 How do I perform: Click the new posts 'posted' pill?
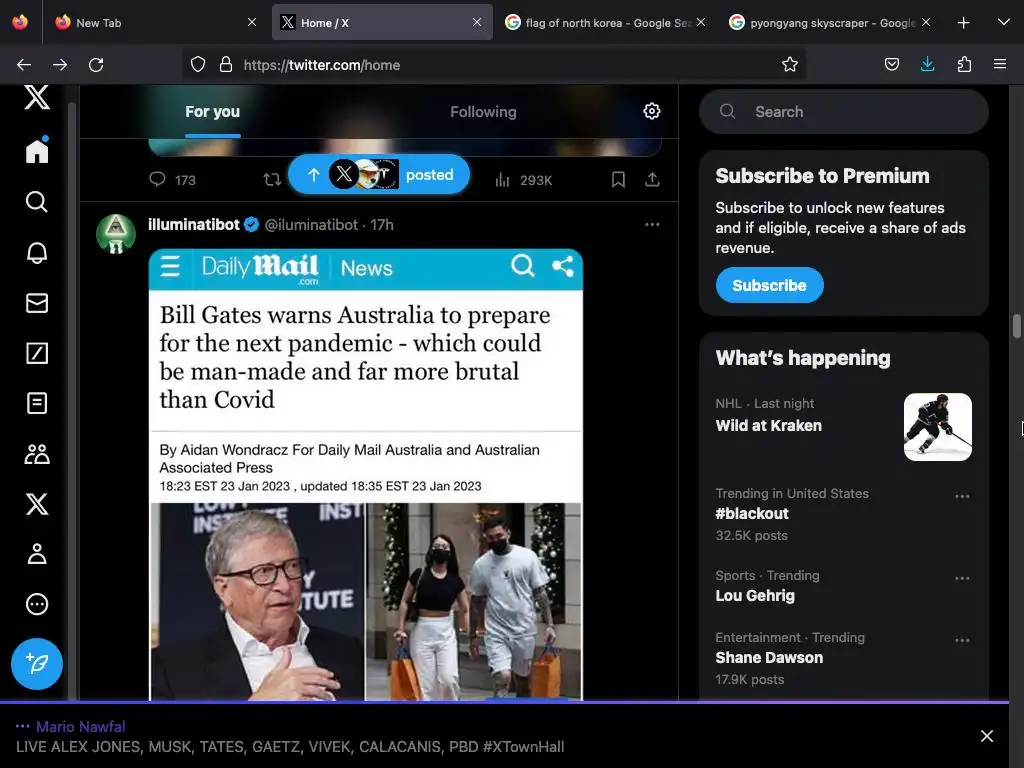[379, 174]
